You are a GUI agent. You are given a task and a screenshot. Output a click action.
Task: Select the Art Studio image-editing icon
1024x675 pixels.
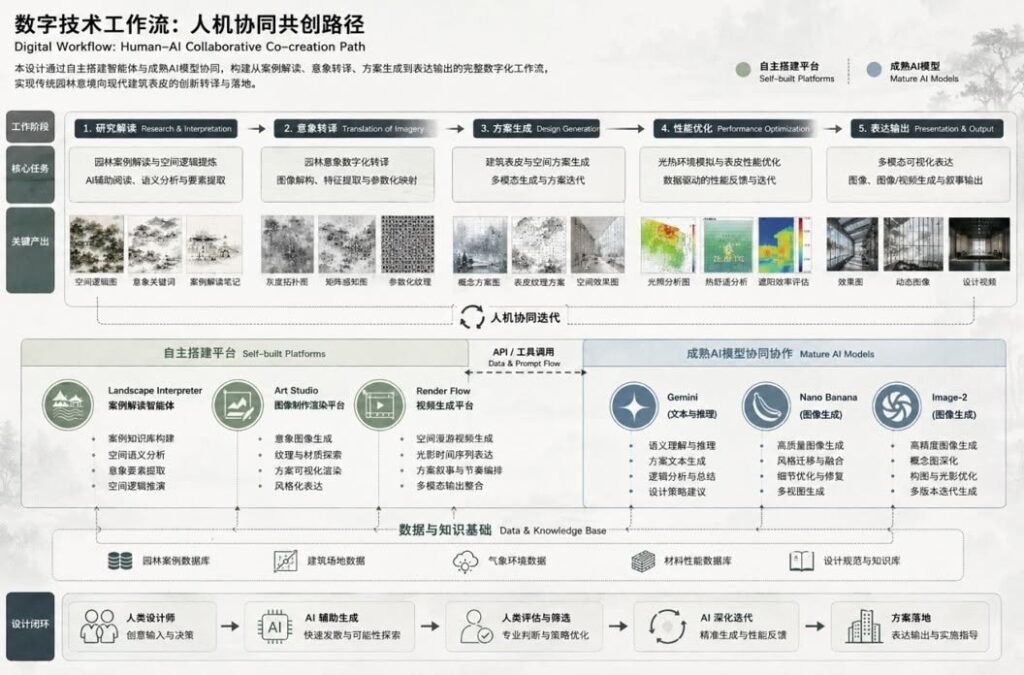238,405
